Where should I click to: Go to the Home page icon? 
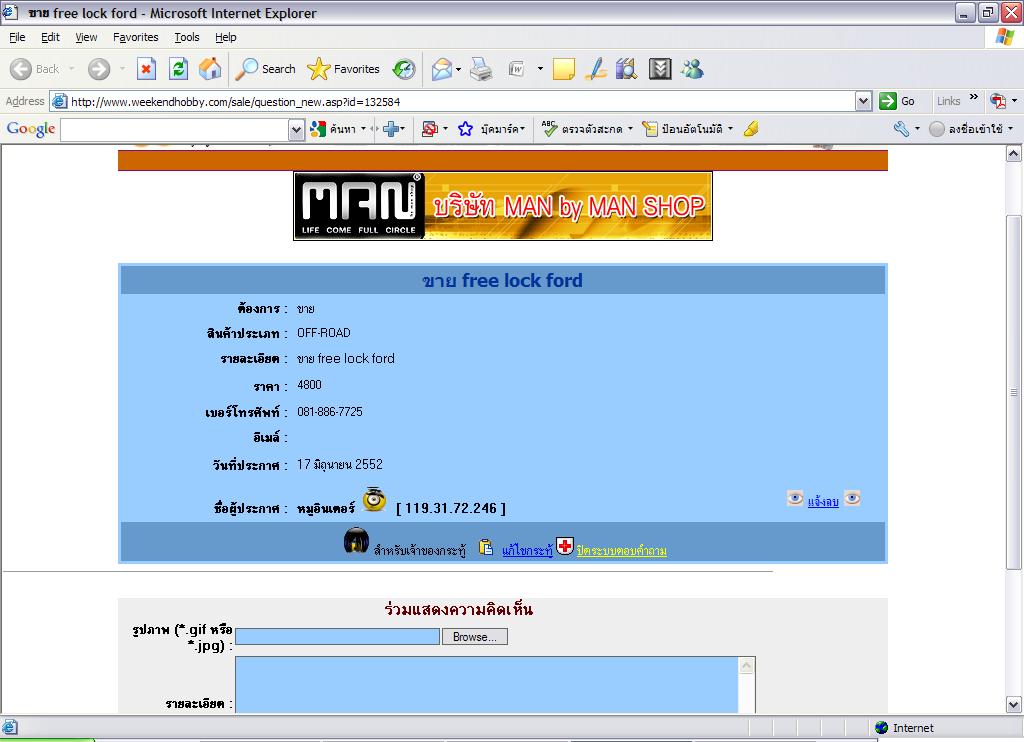[210, 69]
